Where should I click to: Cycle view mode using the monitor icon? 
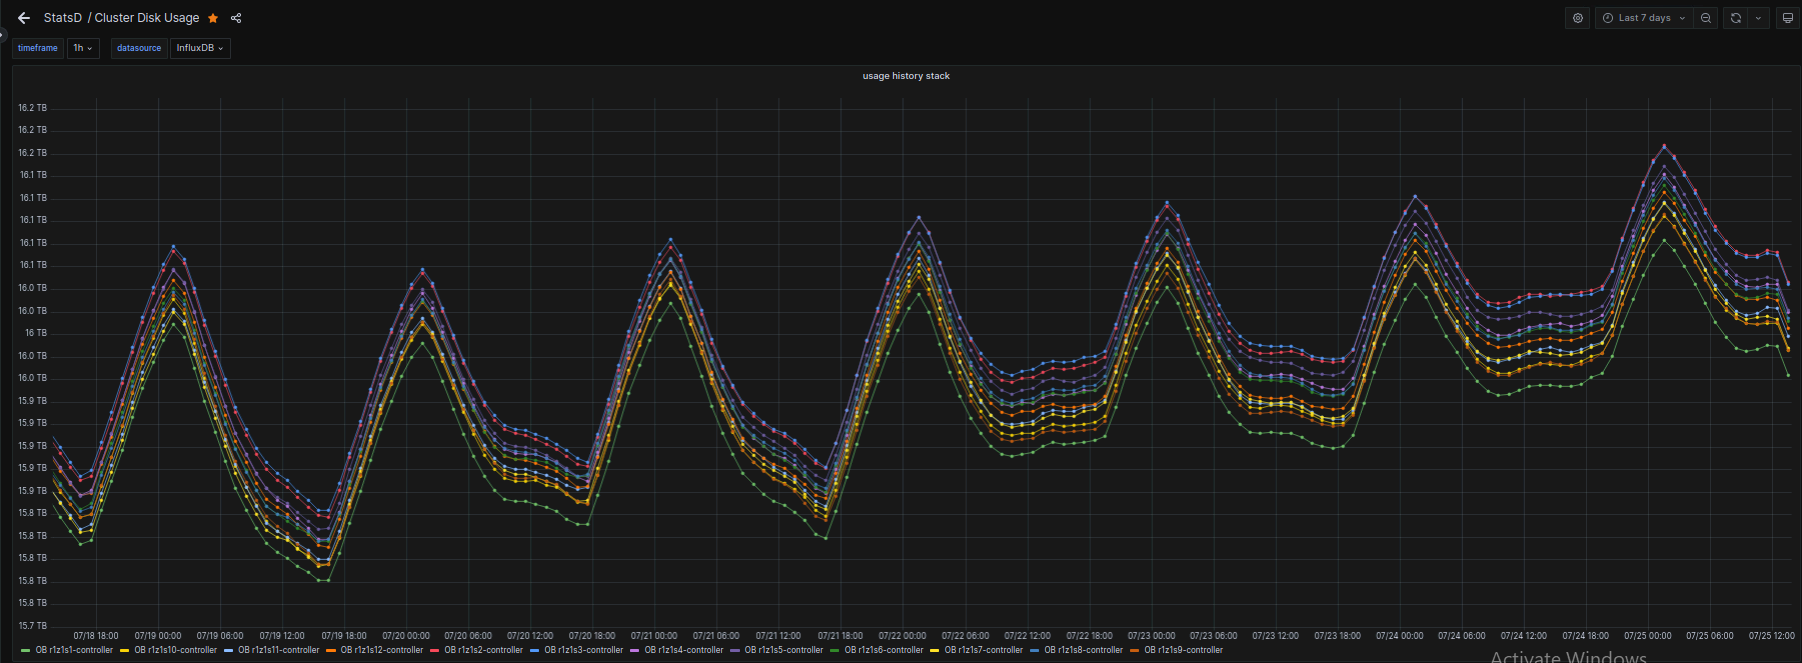click(x=1788, y=18)
